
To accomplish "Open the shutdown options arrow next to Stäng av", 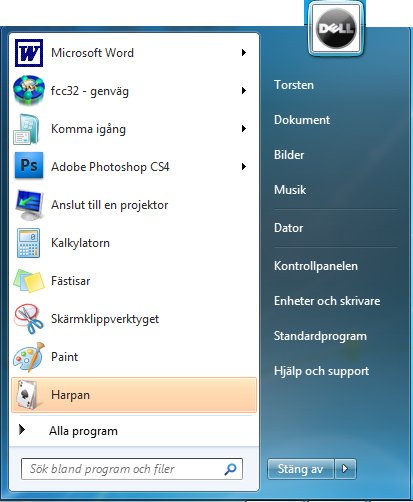I will 345,469.
